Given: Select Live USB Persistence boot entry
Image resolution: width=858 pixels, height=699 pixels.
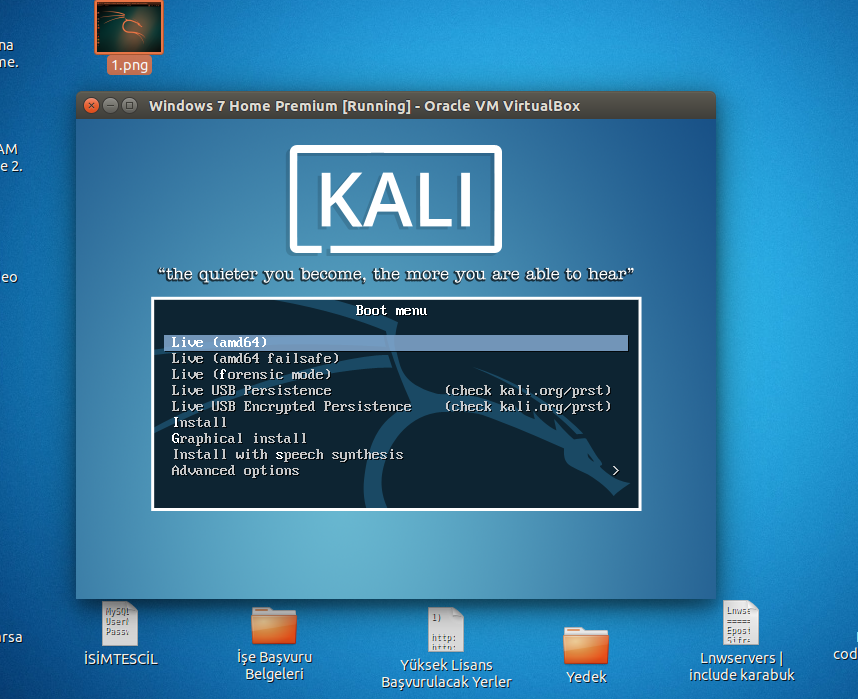Looking at the screenshot, I should (x=396, y=390).
